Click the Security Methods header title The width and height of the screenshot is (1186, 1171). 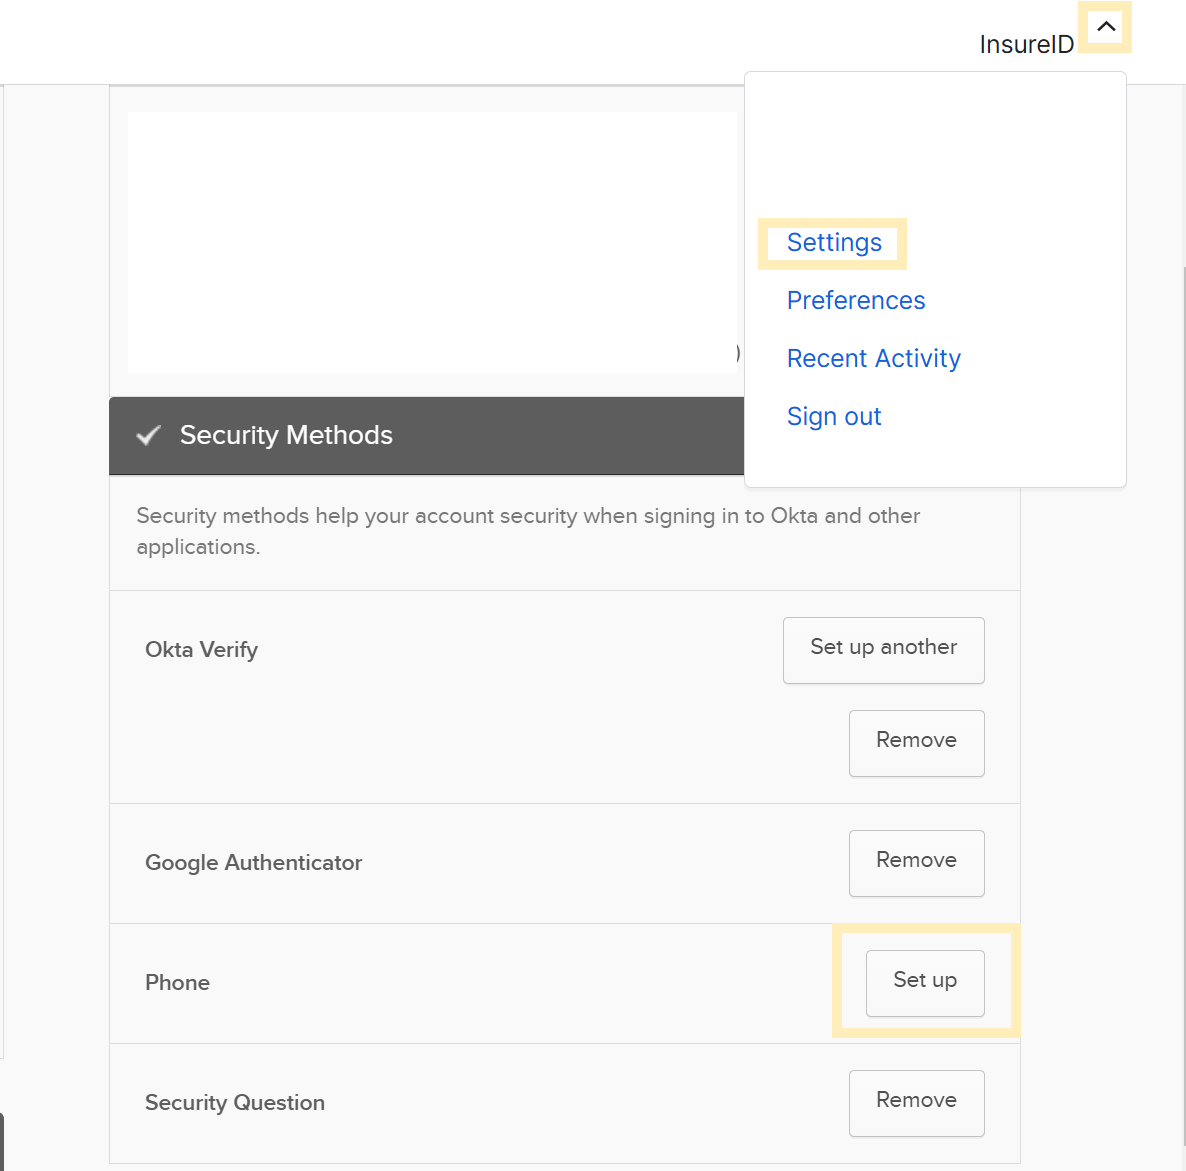click(x=286, y=436)
